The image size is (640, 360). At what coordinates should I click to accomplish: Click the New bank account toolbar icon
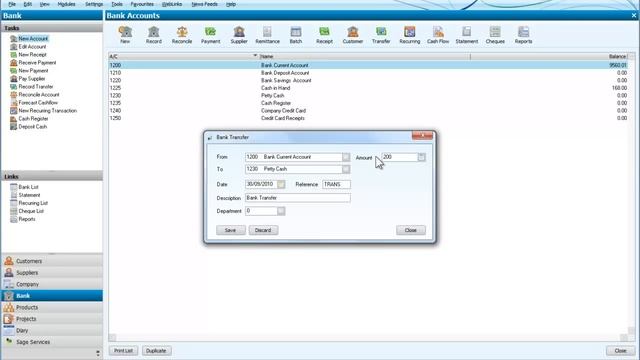[125, 35]
